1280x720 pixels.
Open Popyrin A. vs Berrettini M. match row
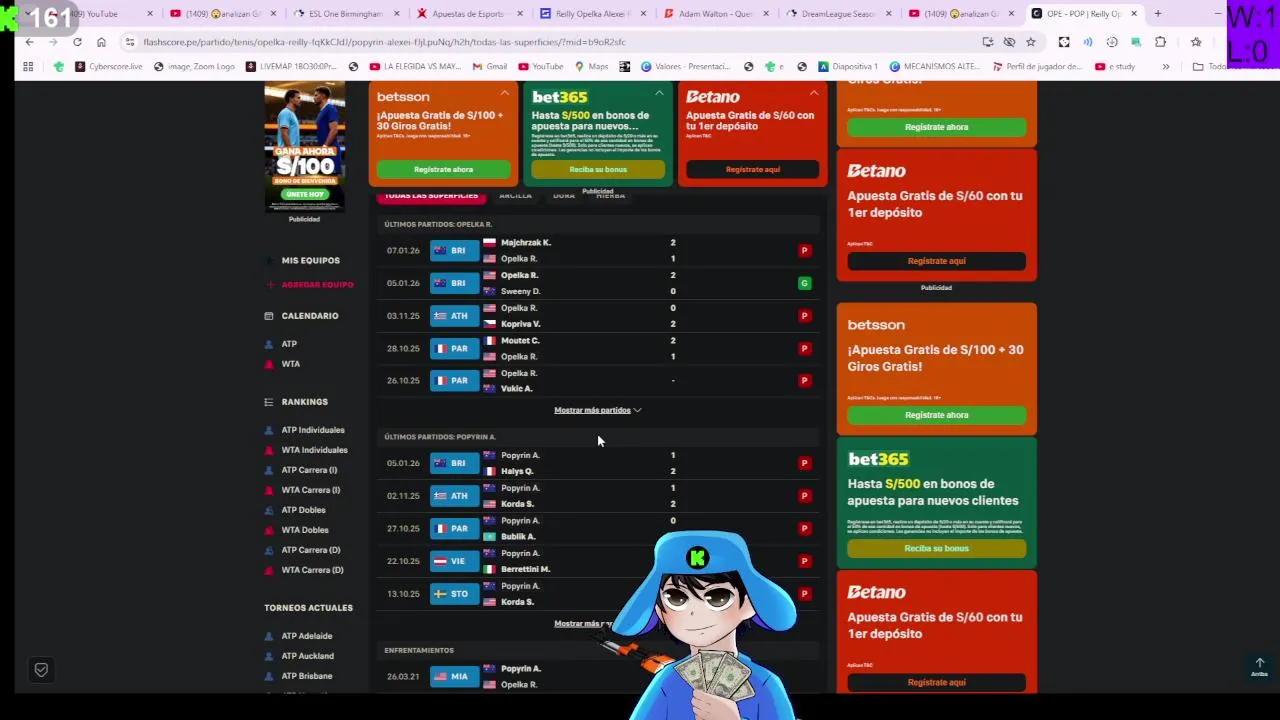pos(598,561)
